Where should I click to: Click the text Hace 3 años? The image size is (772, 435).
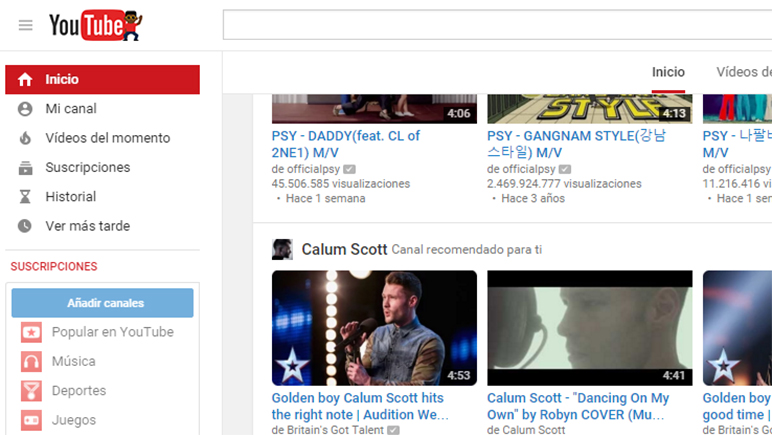533,199
